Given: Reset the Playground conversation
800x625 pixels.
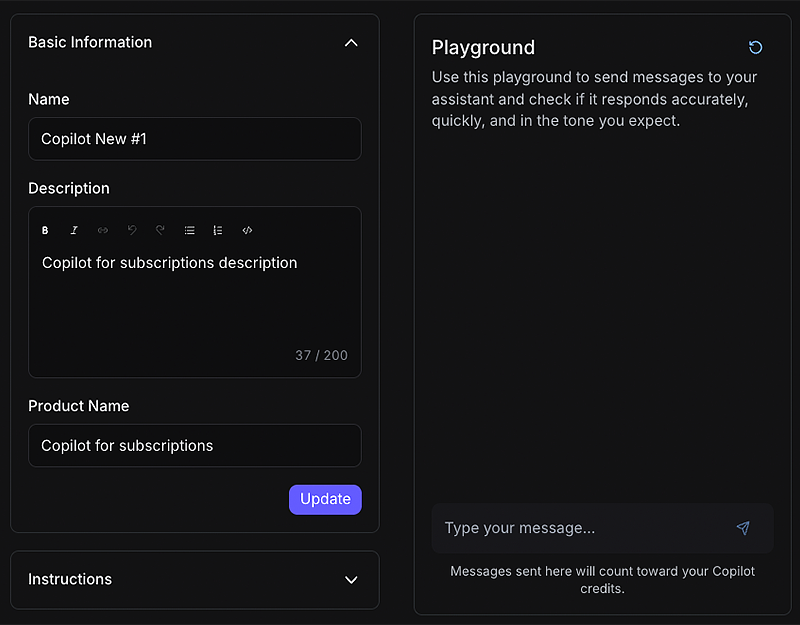Looking at the screenshot, I should 755,47.
